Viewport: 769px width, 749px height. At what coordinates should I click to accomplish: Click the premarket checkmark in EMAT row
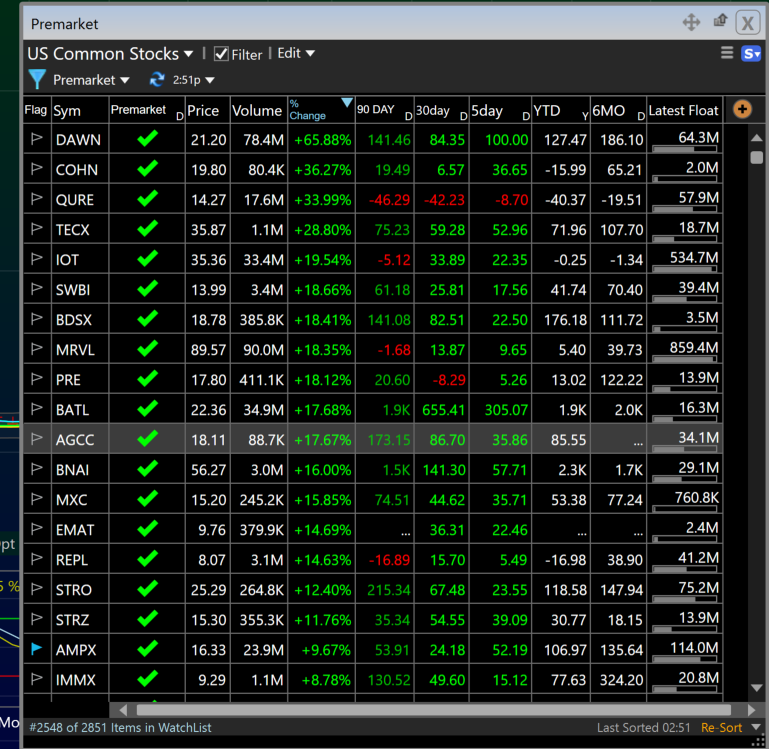click(147, 529)
